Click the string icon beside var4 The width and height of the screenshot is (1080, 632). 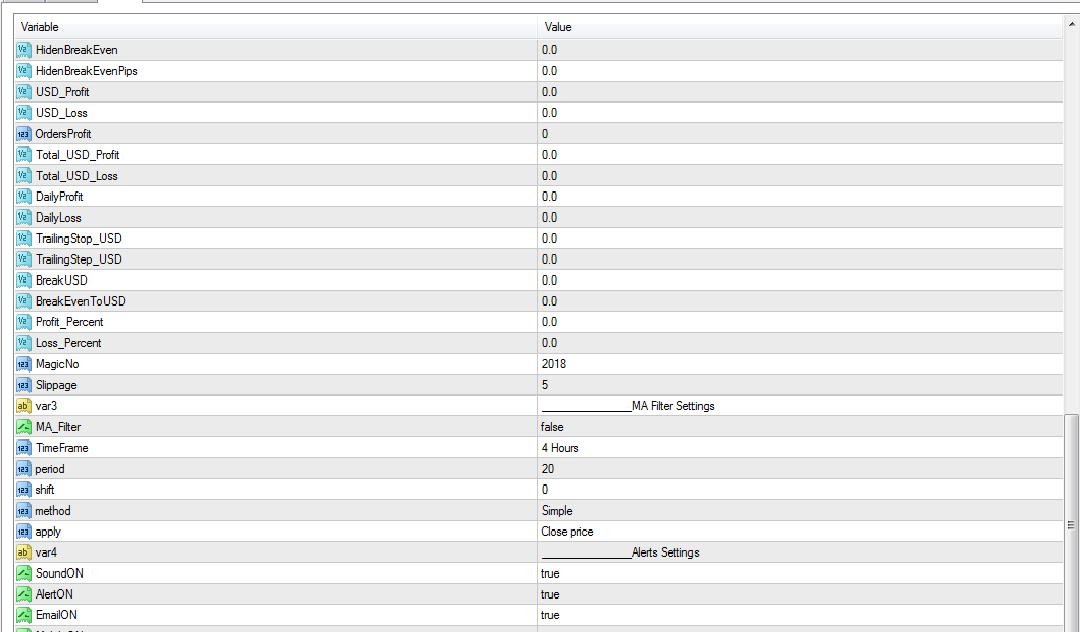[23, 553]
